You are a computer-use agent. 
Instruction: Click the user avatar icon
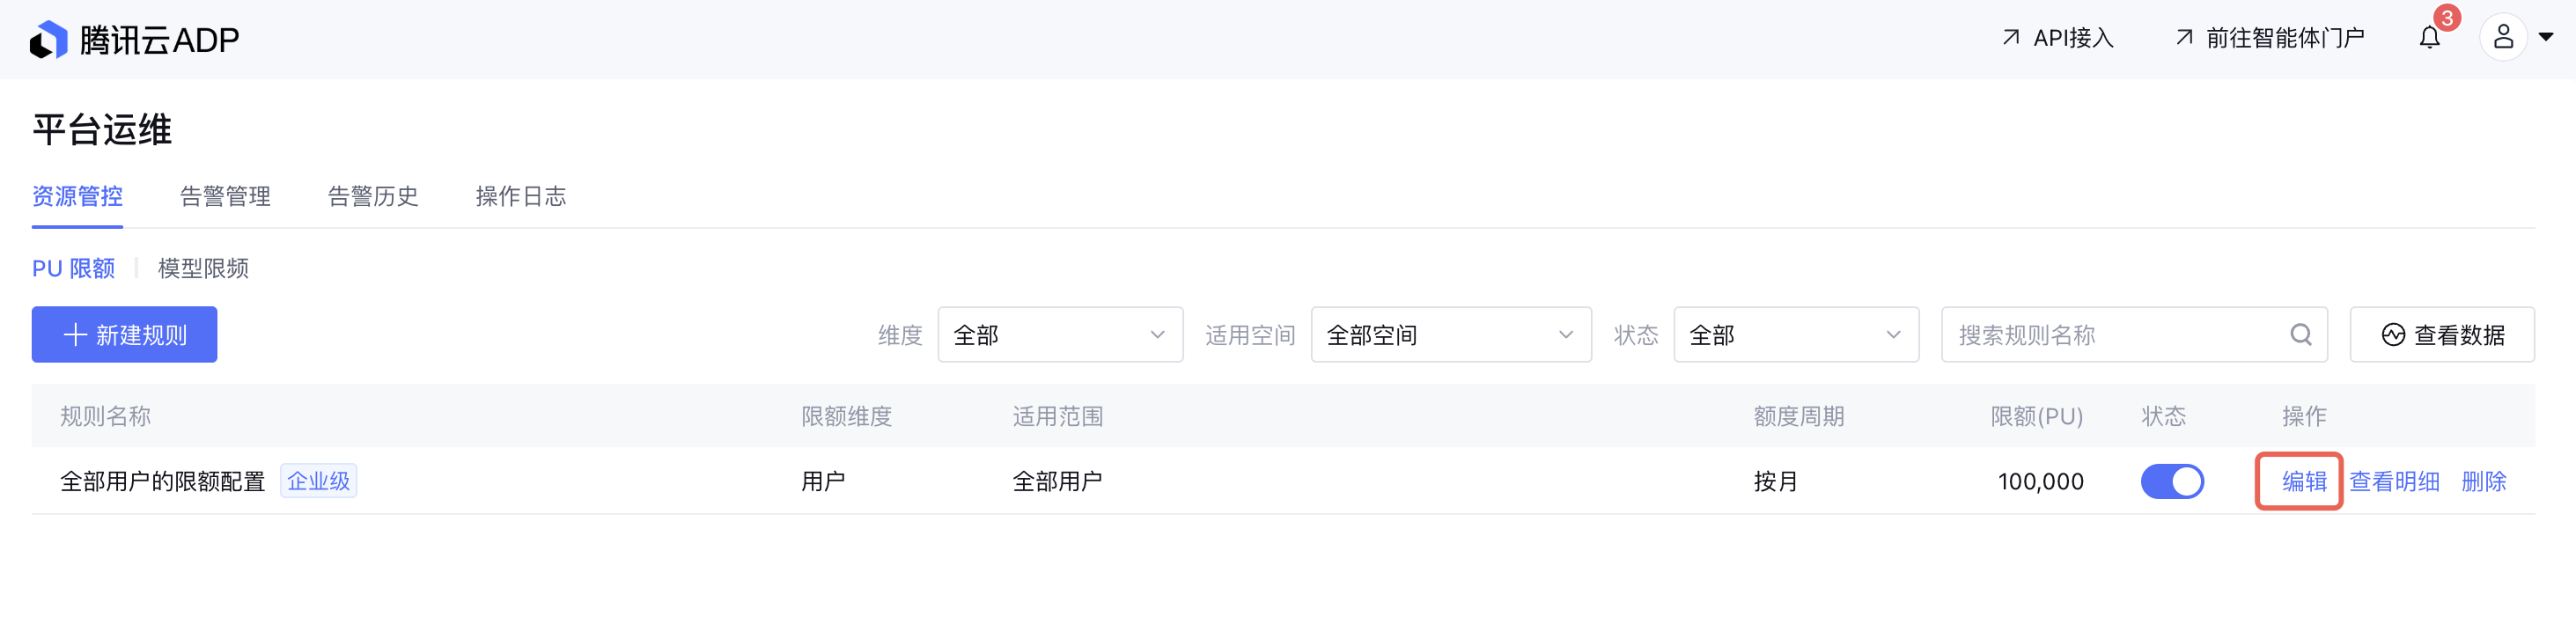click(x=2502, y=37)
